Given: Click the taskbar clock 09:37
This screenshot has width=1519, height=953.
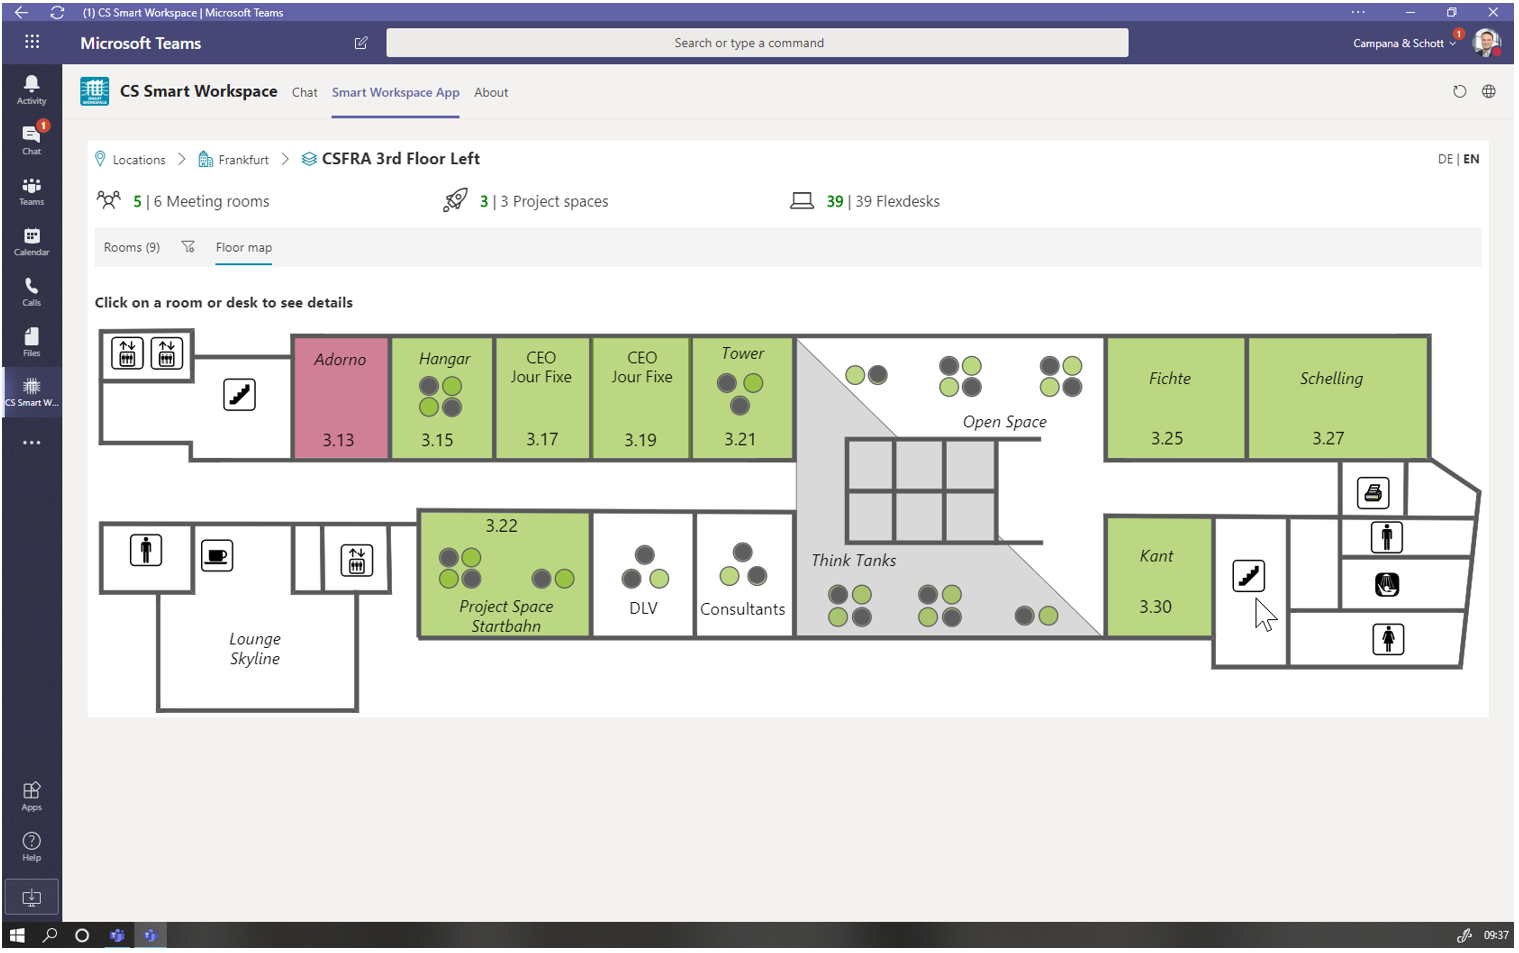Looking at the screenshot, I should click(x=1496, y=935).
